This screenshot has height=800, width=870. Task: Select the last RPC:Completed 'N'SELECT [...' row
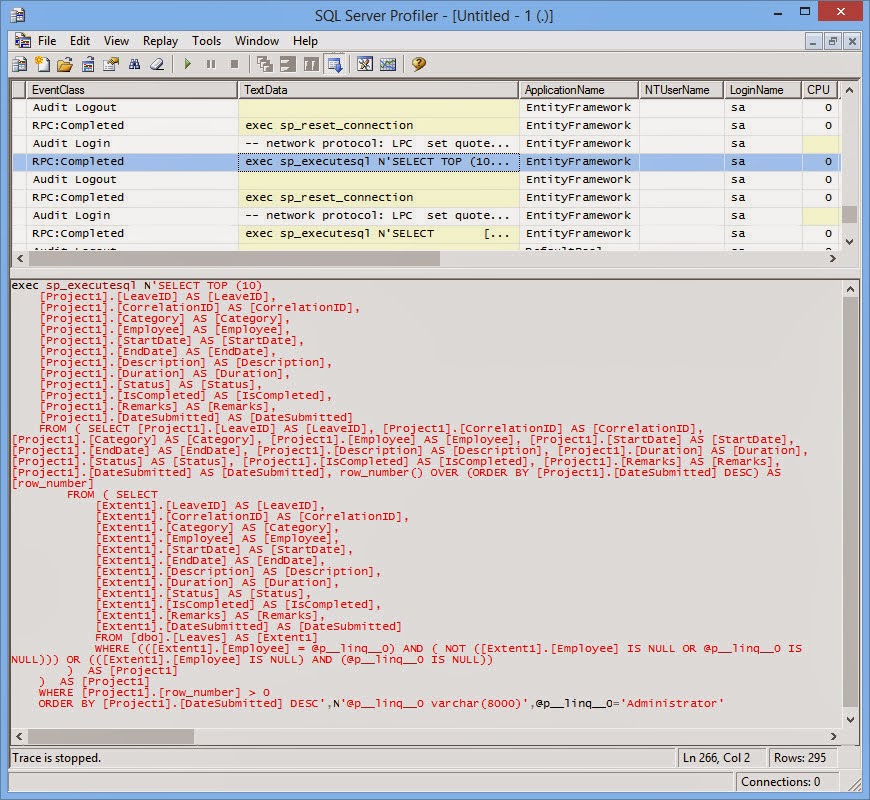click(426, 234)
